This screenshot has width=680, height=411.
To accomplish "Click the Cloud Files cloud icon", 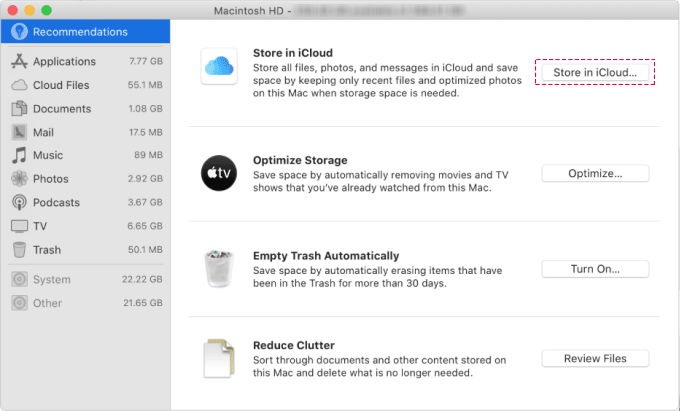I will point(19,85).
